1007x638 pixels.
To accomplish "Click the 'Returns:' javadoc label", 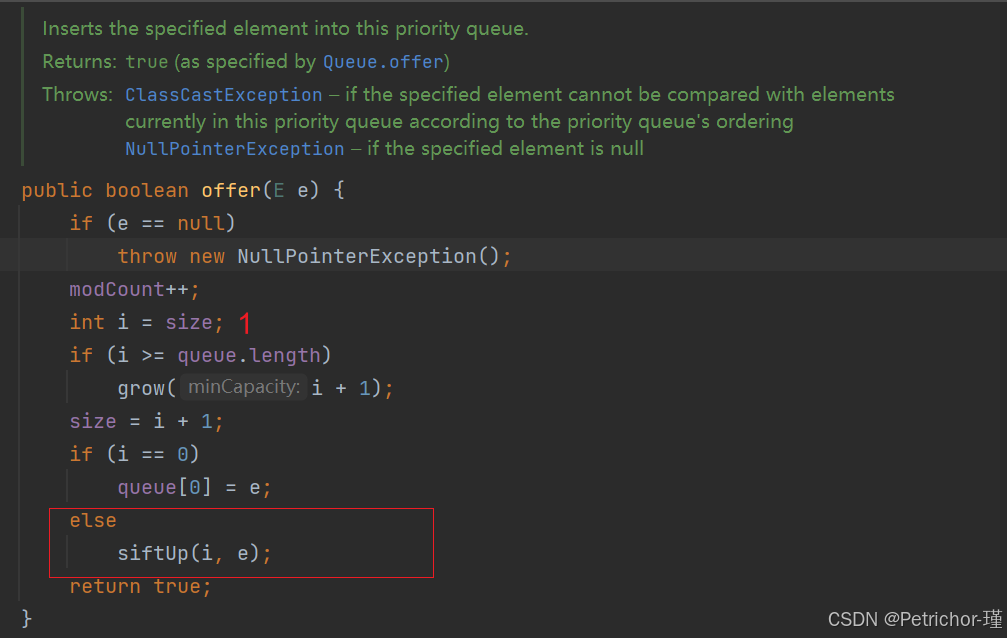I will 80,62.
